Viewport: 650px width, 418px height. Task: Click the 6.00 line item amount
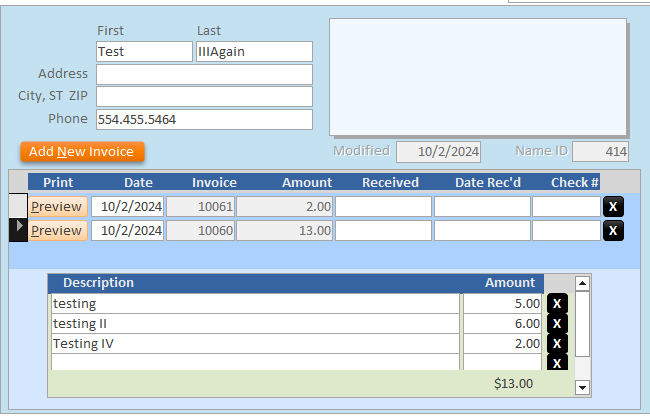(x=502, y=323)
